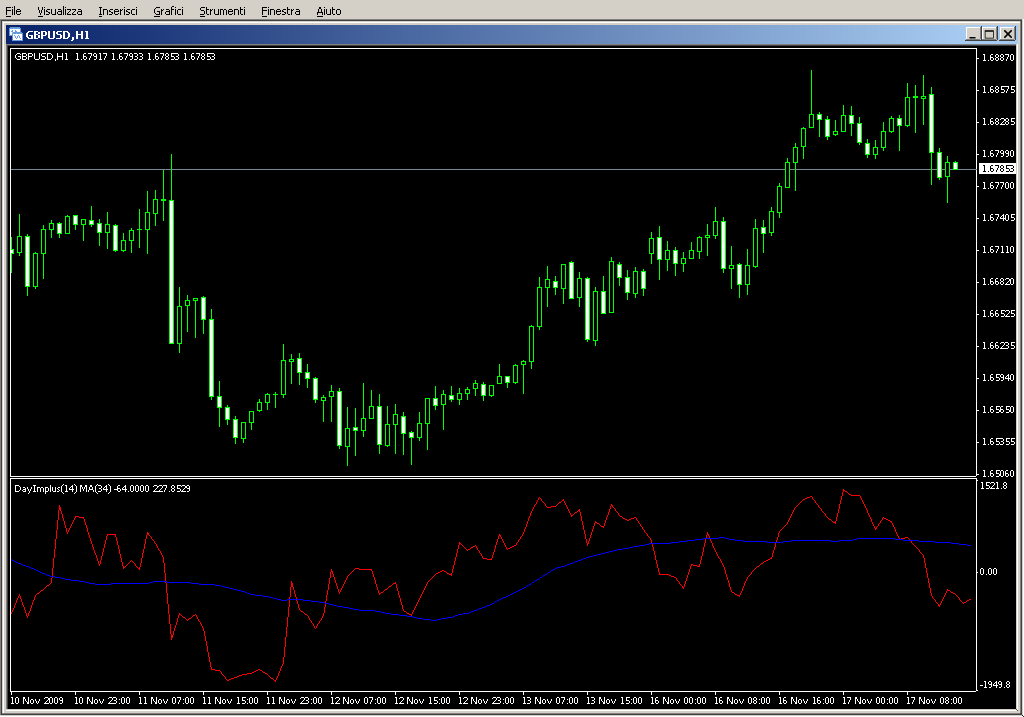Click price scale value 1.67110
Viewport: 1024px width, 717px height.
tap(998, 249)
